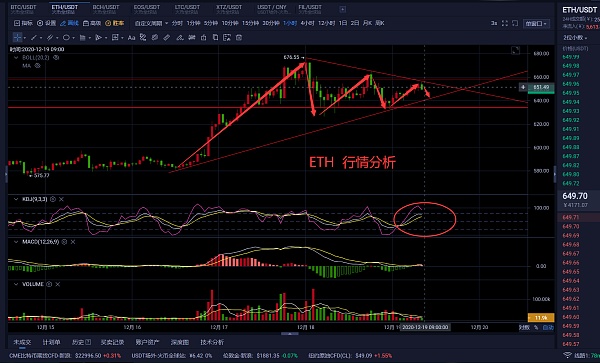Click the fullscreen chart icon

[x=505, y=23]
